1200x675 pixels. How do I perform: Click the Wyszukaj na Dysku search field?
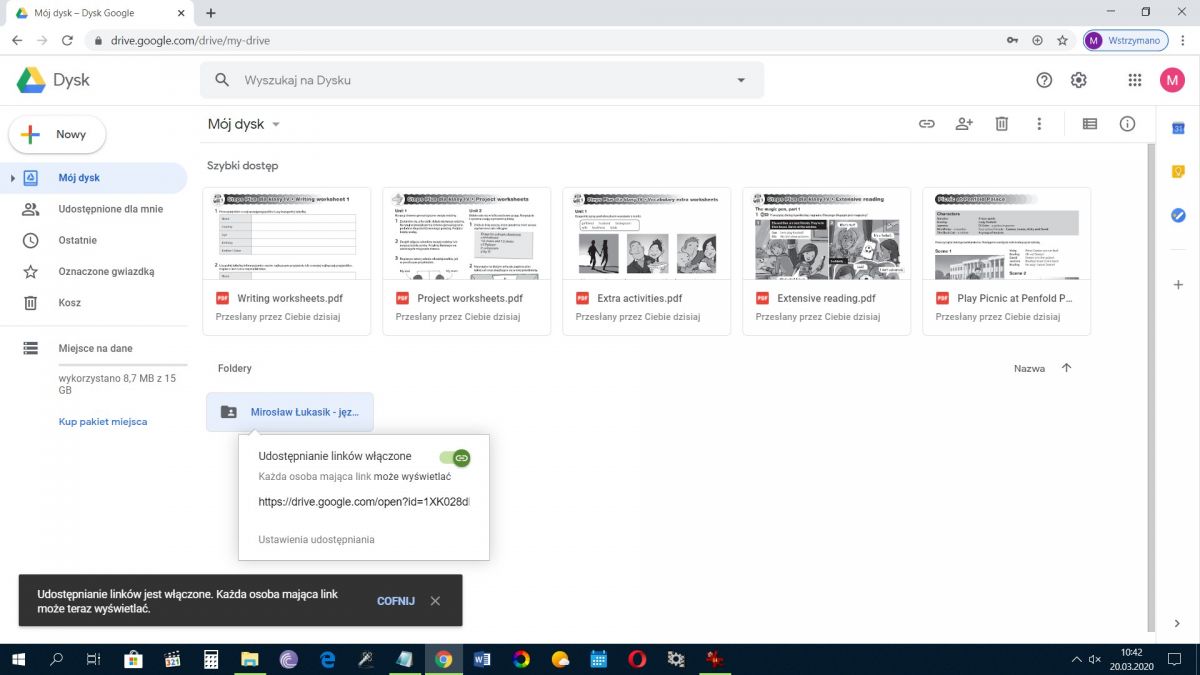point(482,80)
